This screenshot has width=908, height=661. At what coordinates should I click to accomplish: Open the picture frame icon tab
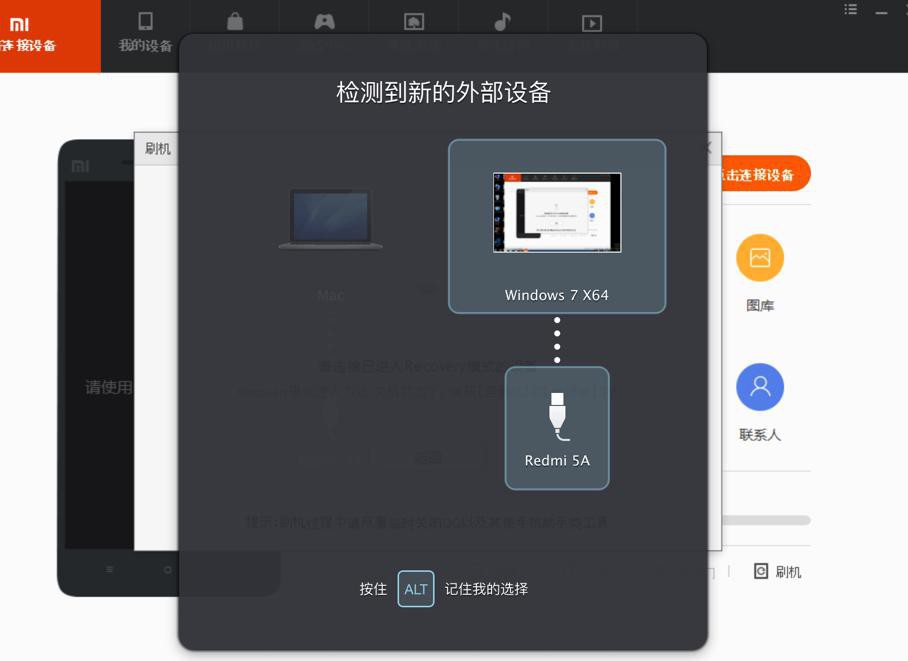[413, 22]
